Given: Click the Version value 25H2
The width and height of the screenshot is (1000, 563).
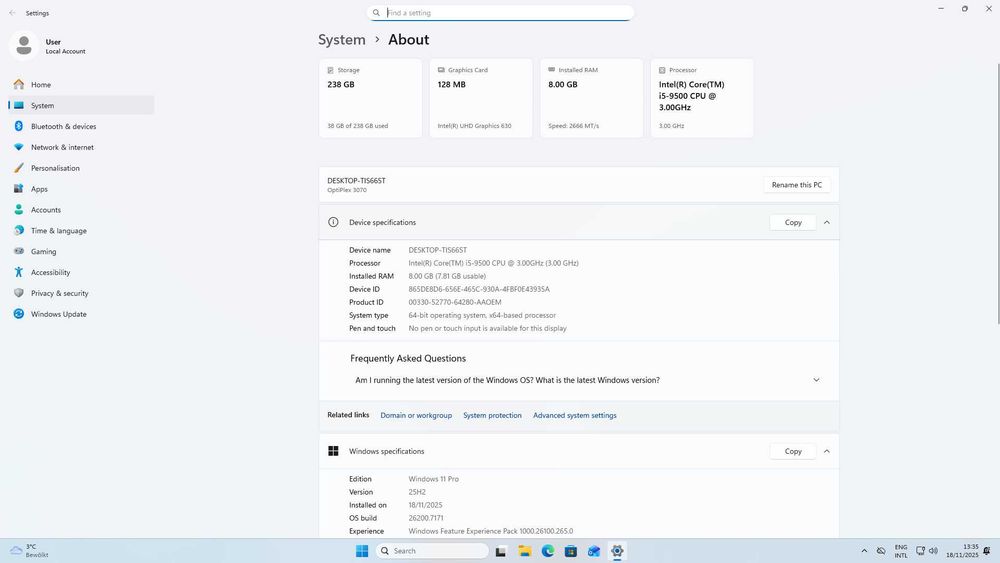Looking at the screenshot, I should (417, 492).
